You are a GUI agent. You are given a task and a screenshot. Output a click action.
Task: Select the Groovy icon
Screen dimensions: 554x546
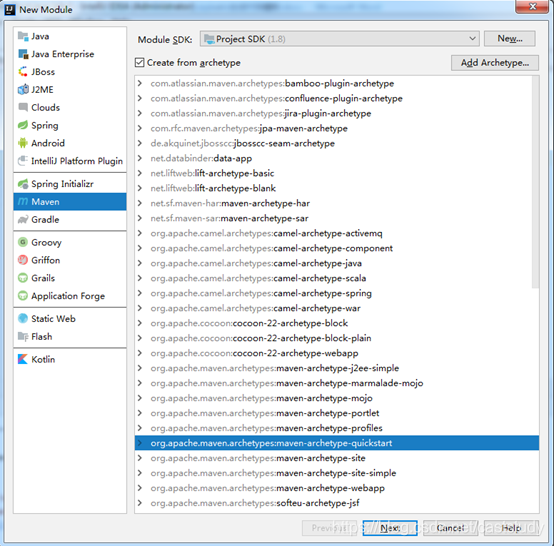23,242
